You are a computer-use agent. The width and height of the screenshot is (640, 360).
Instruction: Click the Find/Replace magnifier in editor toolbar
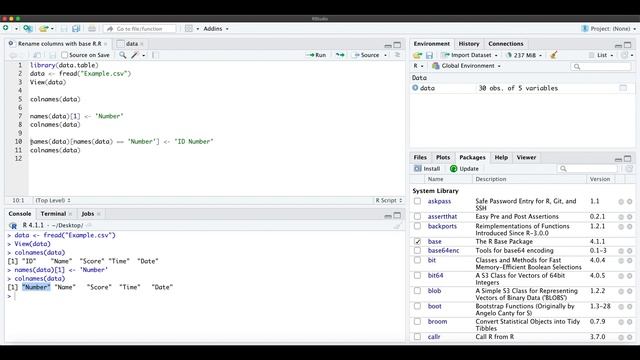122,55
